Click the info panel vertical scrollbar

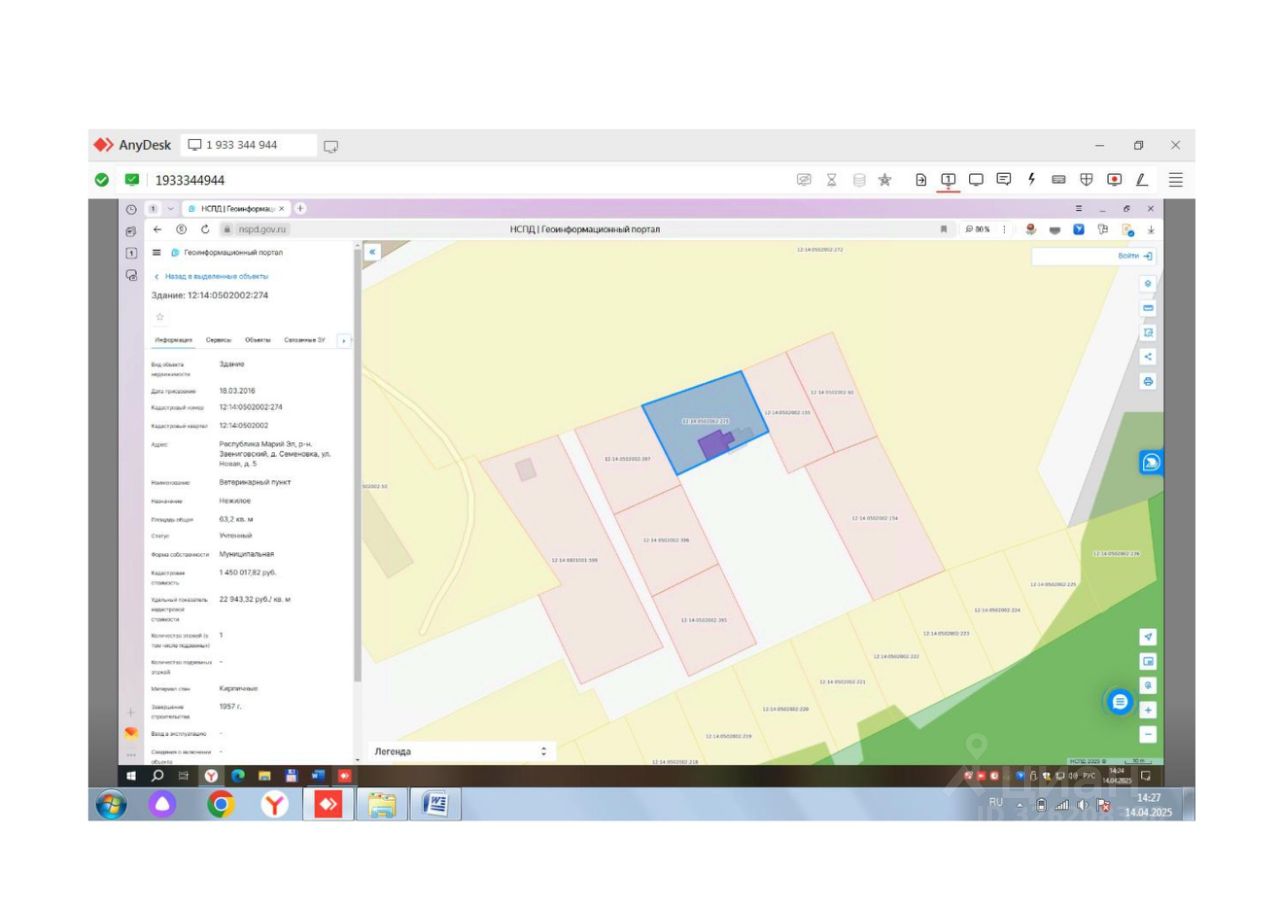[x=357, y=465]
